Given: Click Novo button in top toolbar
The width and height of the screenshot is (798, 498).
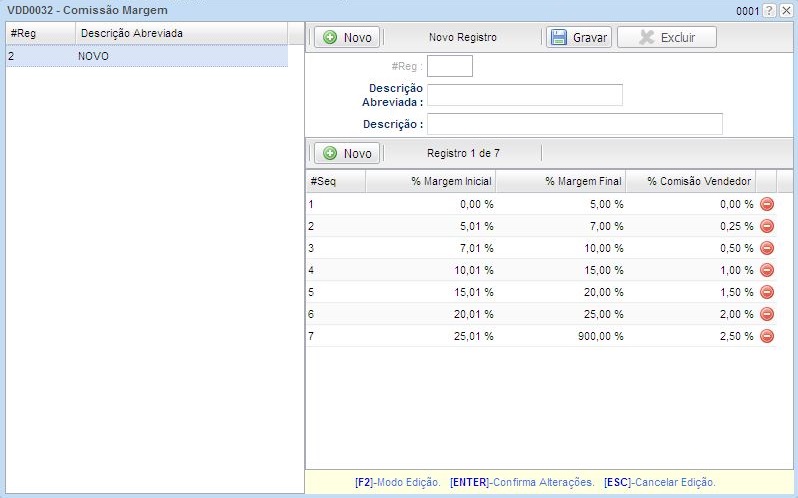Looking at the screenshot, I should 347,37.
